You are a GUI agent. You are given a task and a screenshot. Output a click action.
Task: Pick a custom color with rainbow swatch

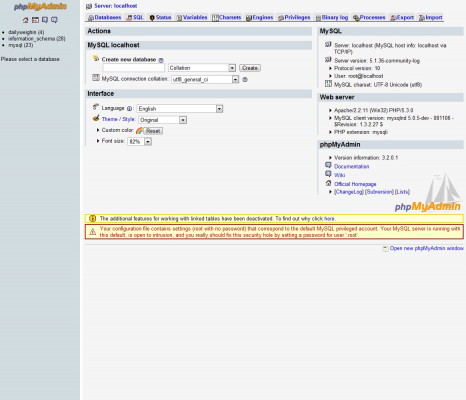click(x=139, y=131)
